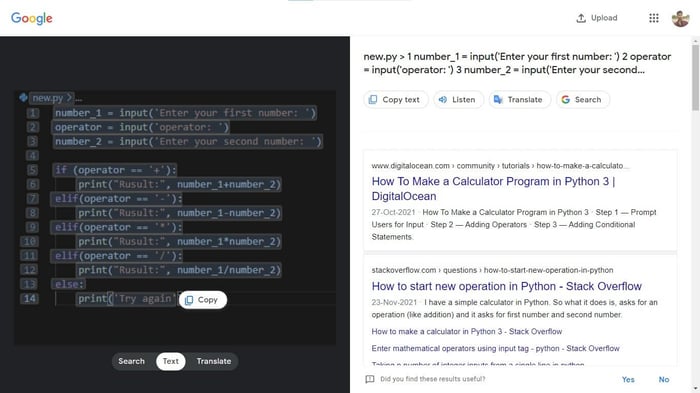Select the print('Try again' text

(126, 298)
